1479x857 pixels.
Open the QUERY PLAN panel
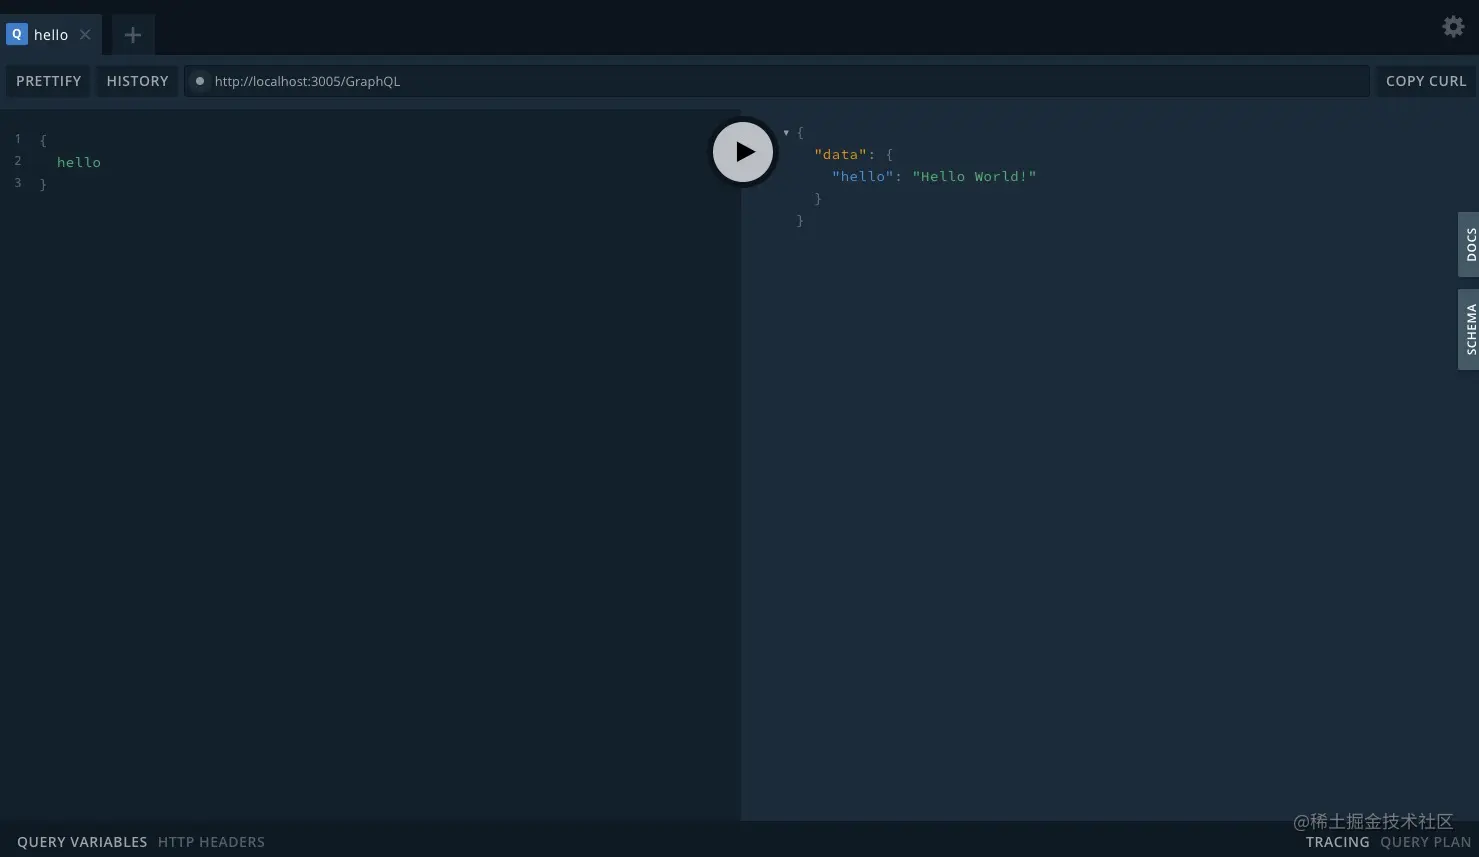pyautogui.click(x=1425, y=842)
